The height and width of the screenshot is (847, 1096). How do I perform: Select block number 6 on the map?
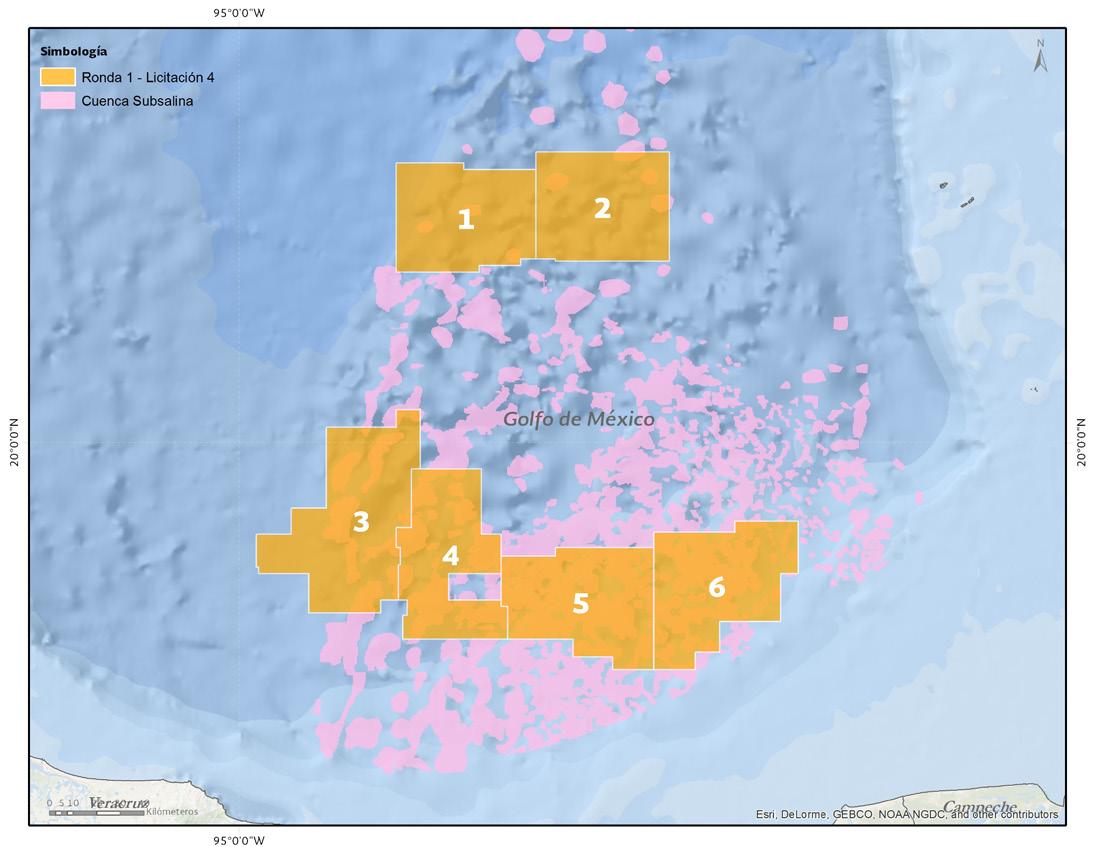716,588
